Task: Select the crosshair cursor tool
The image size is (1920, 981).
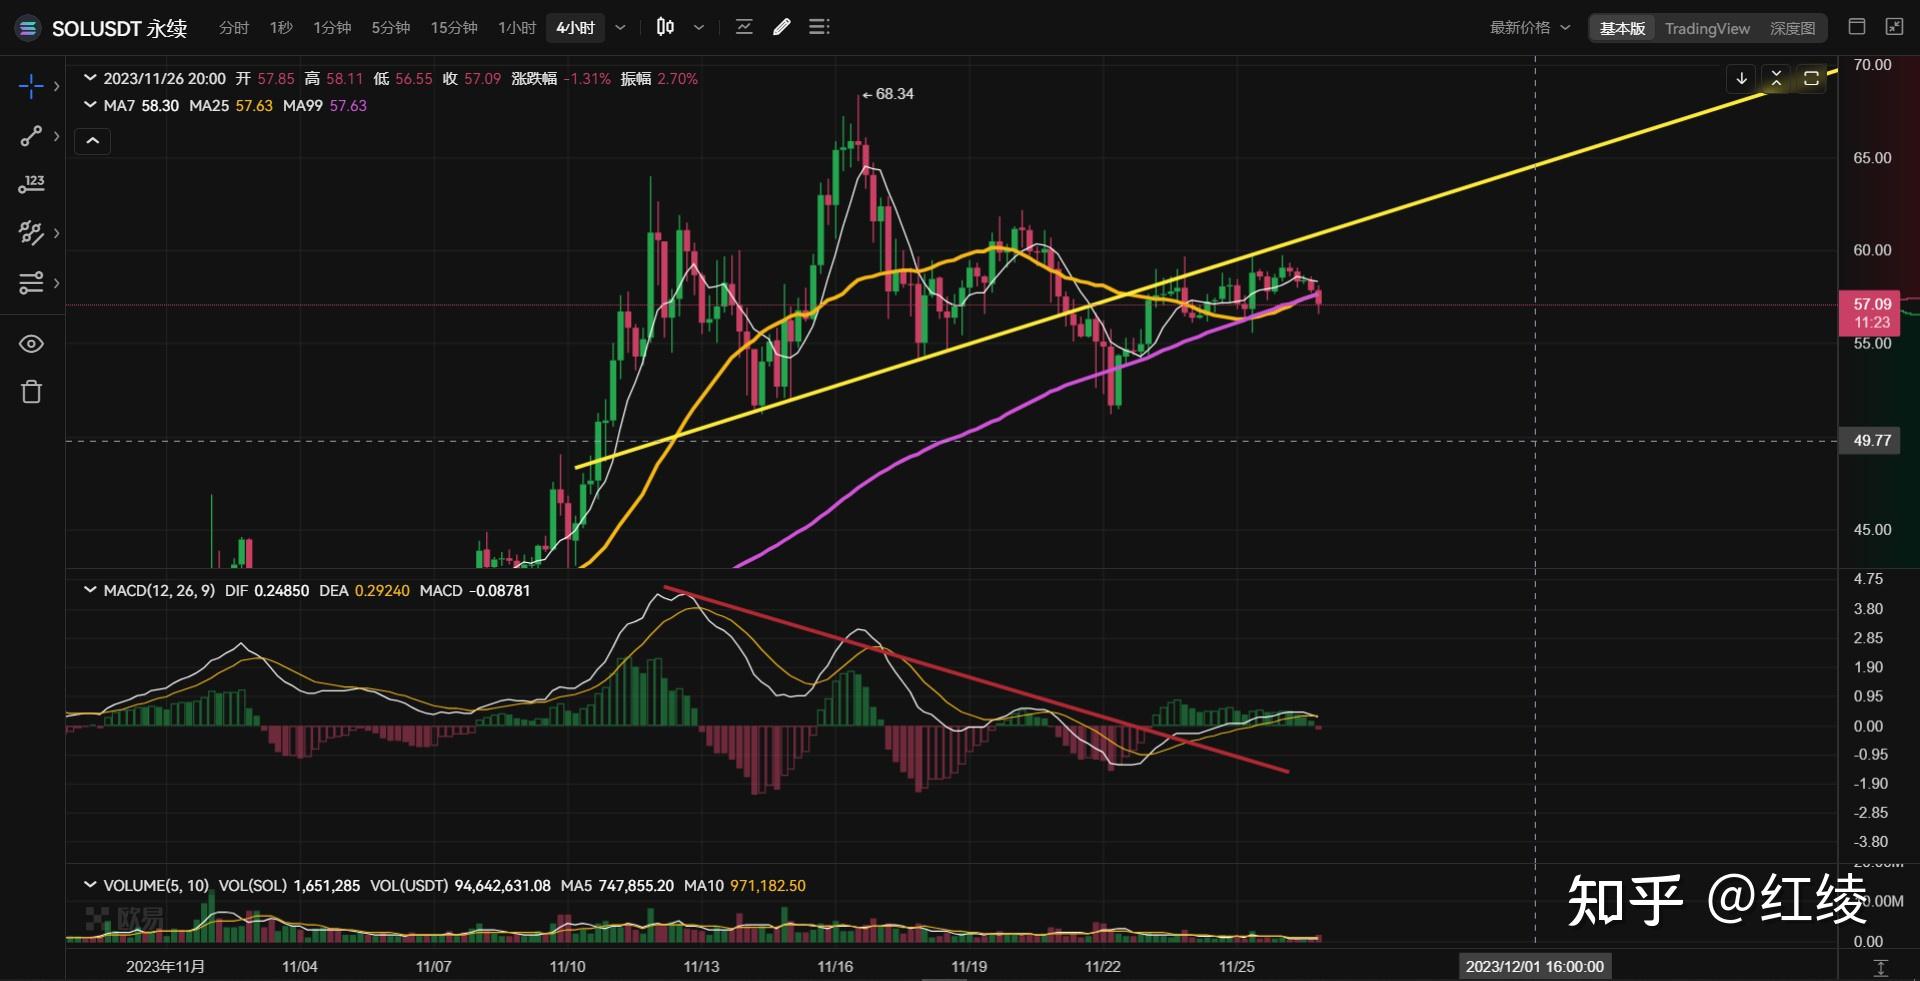Action: [31, 86]
